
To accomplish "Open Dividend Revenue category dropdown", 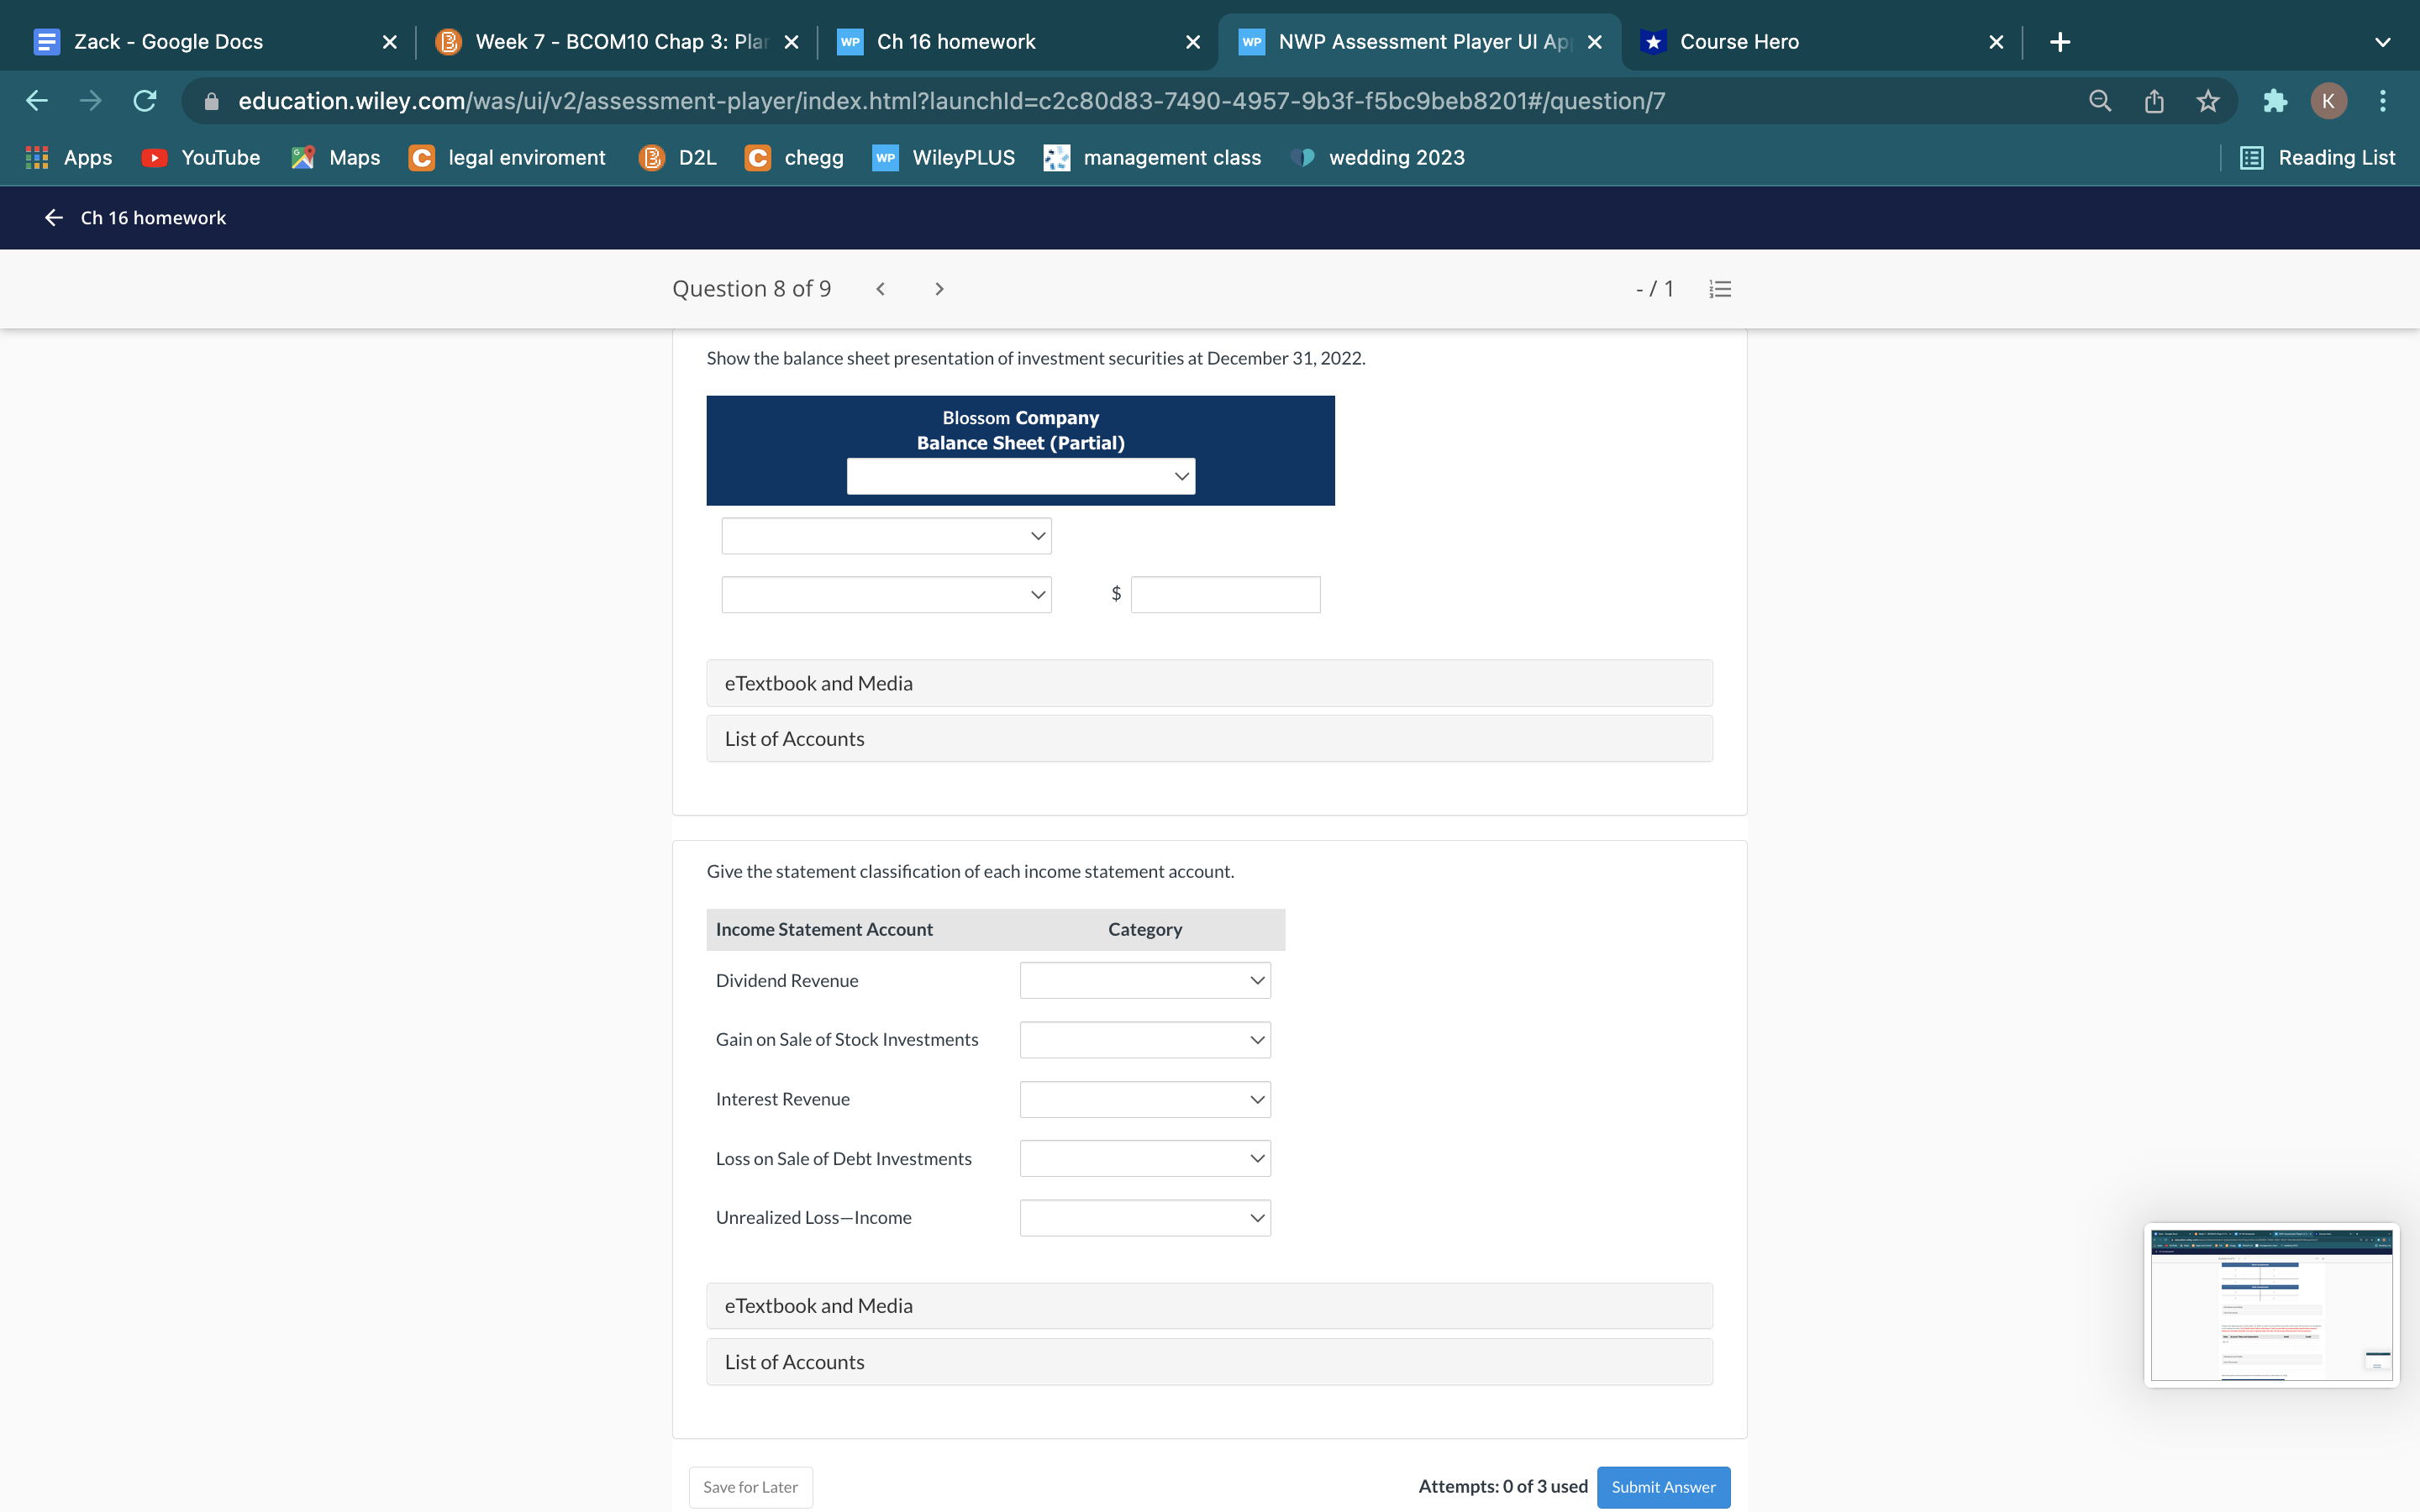I will click(x=1144, y=980).
